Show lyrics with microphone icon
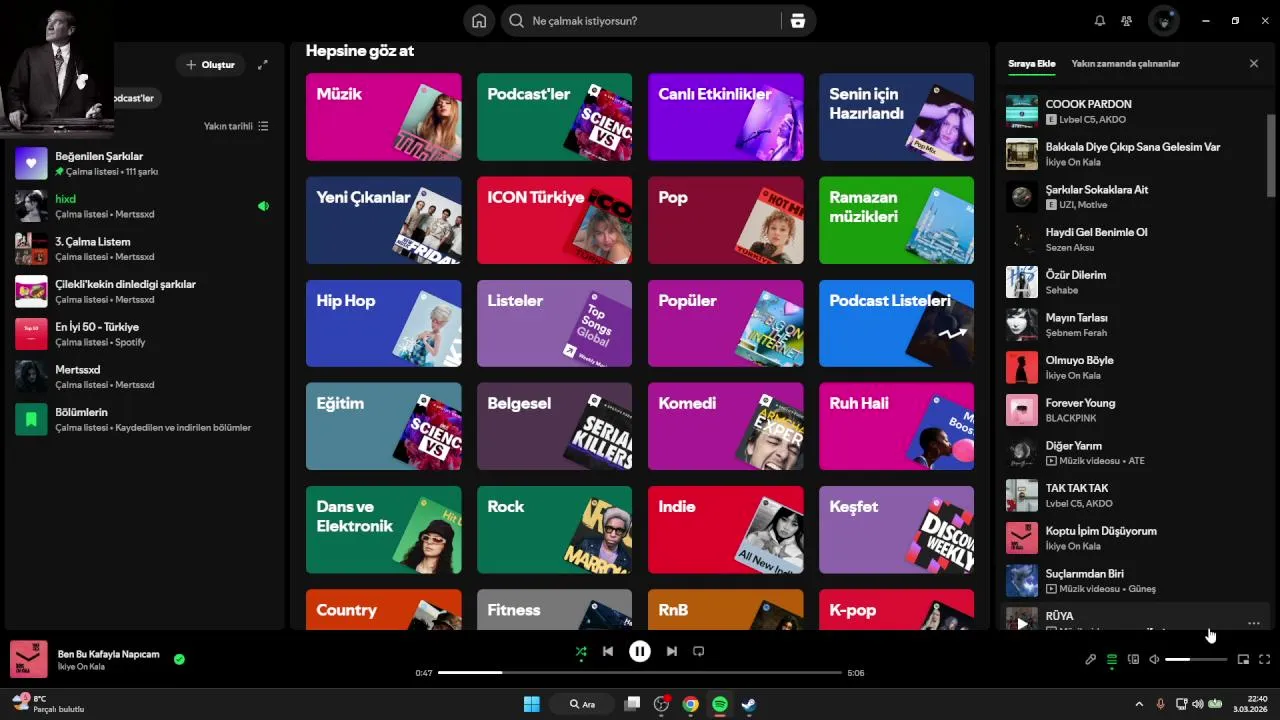Image resolution: width=1280 pixels, height=720 pixels. [1091, 659]
